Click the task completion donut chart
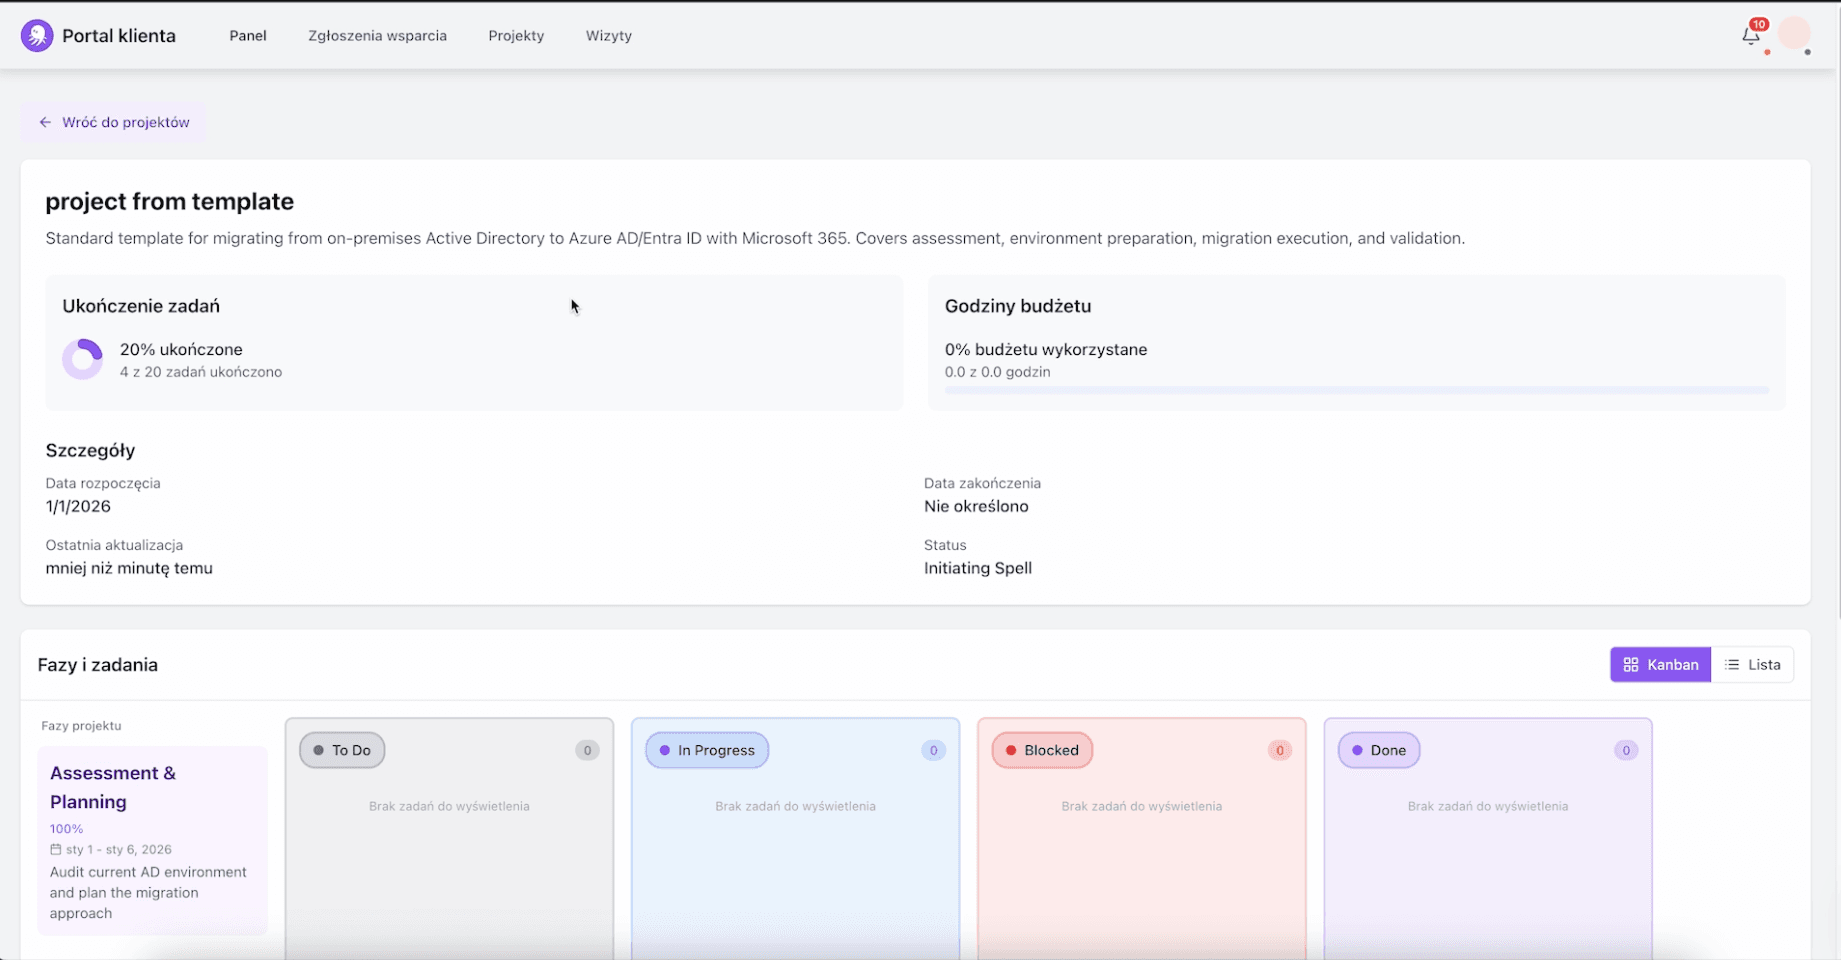 (83, 358)
